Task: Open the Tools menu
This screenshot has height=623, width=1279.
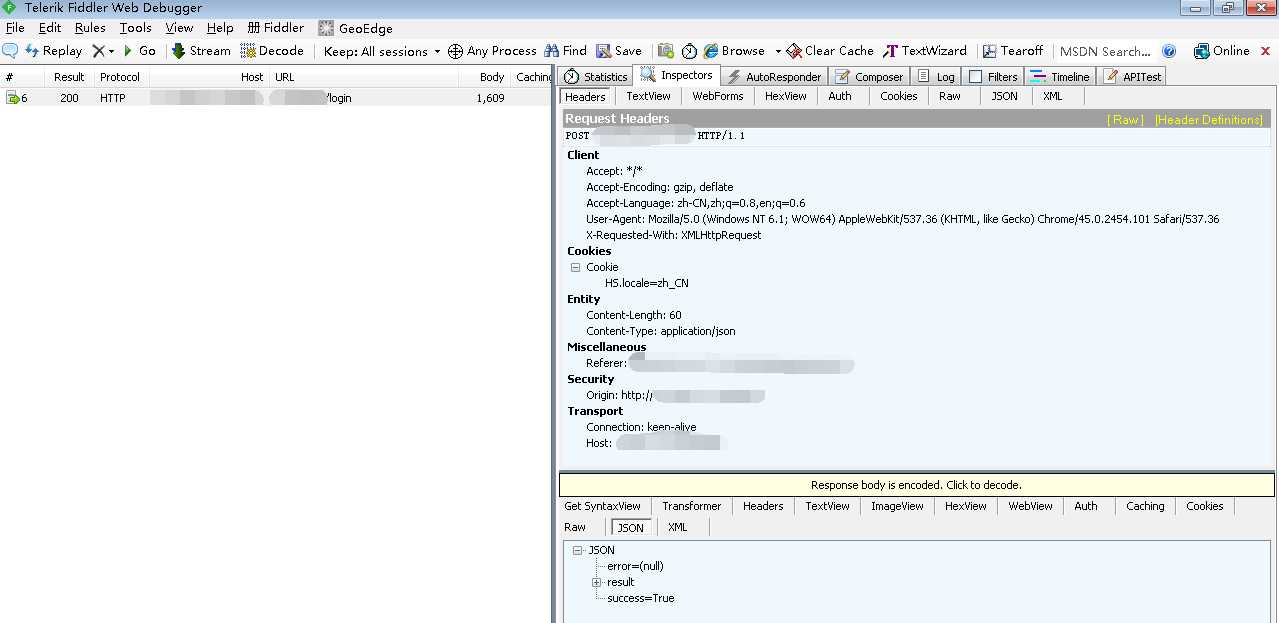Action: pyautogui.click(x=136, y=28)
